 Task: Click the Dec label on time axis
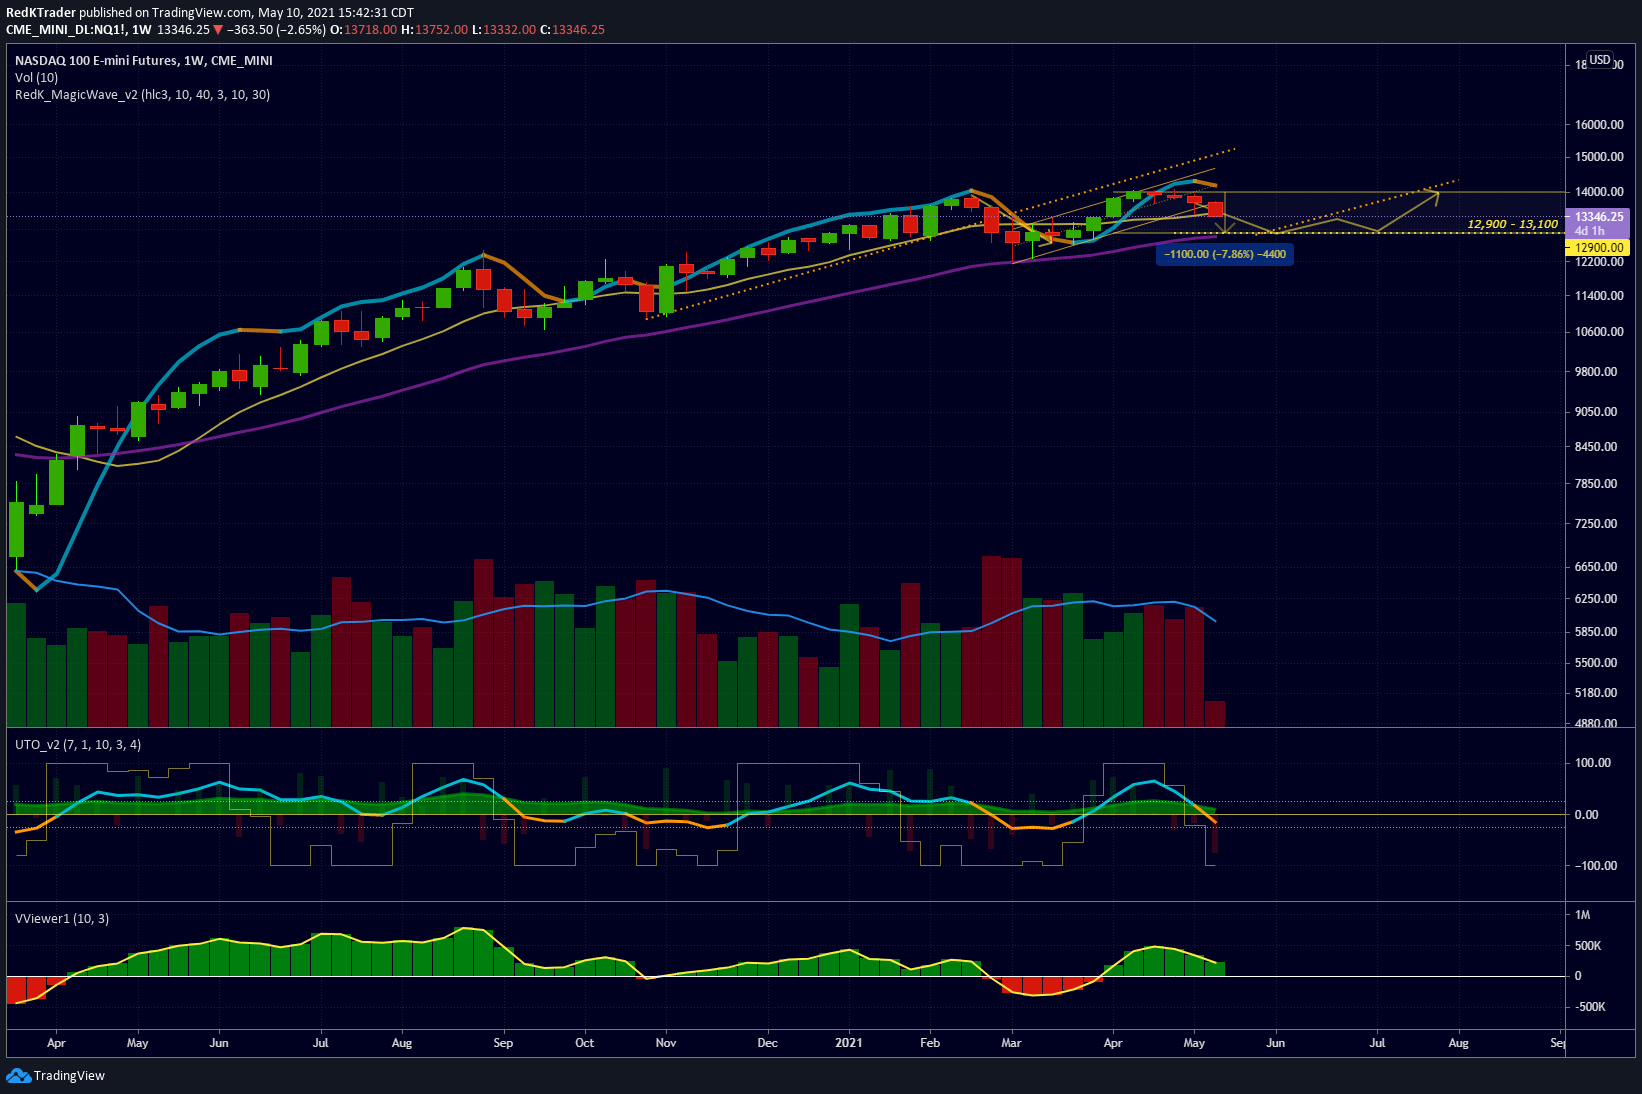pos(767,1043)
